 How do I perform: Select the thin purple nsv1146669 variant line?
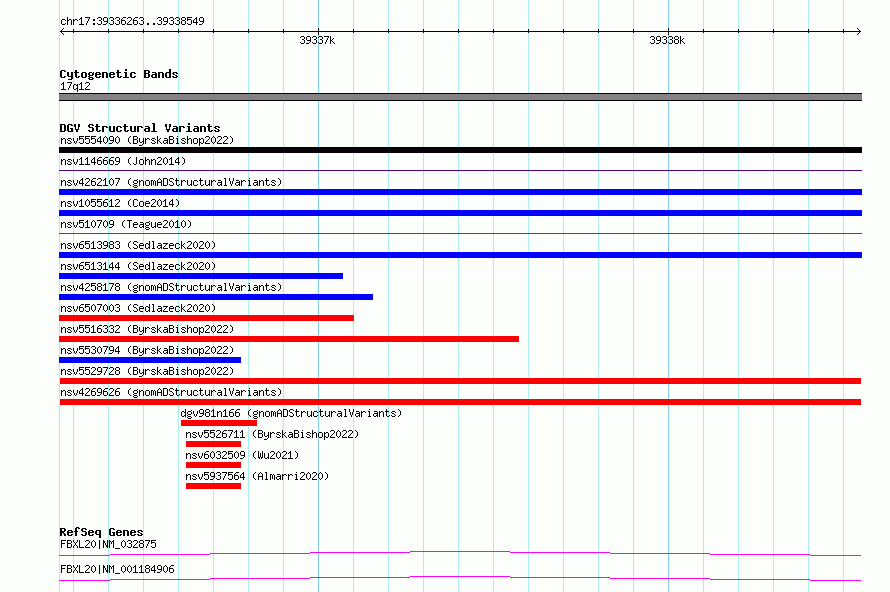click(x=460, y=170)
